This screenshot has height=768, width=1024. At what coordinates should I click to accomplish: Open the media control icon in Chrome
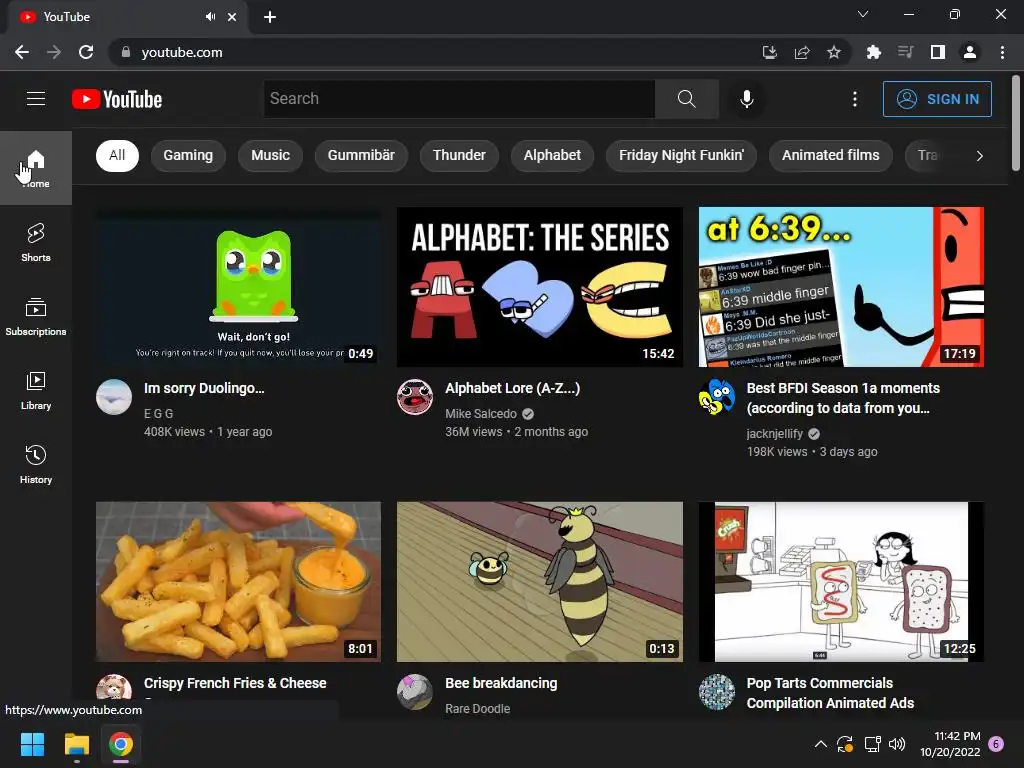pos(905,52)
